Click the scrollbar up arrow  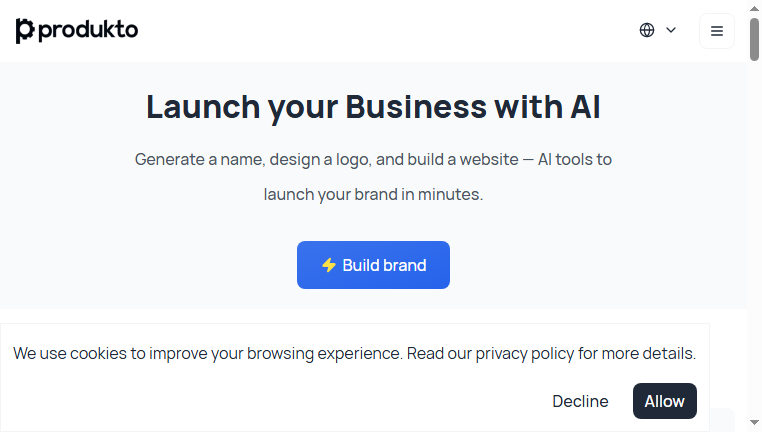pos(754,8)
